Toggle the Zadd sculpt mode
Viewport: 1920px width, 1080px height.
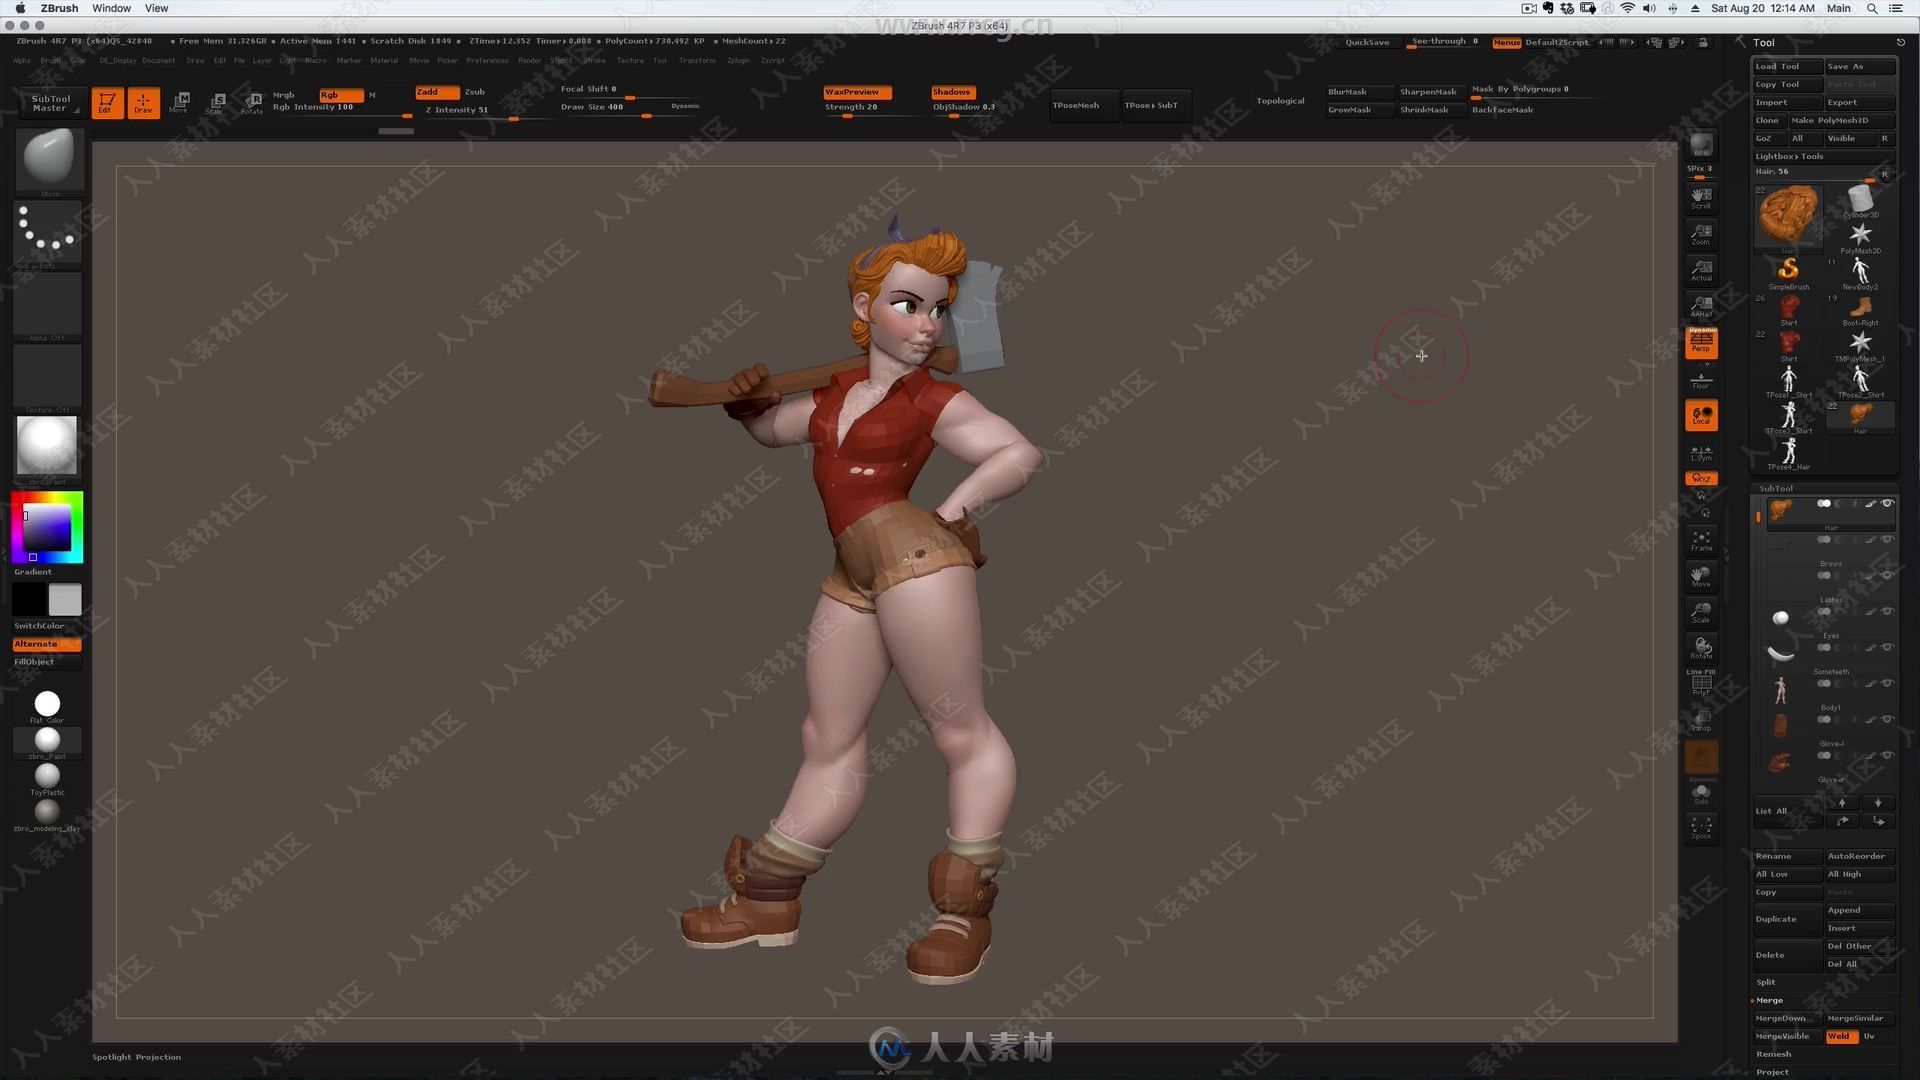click(437, 91)
